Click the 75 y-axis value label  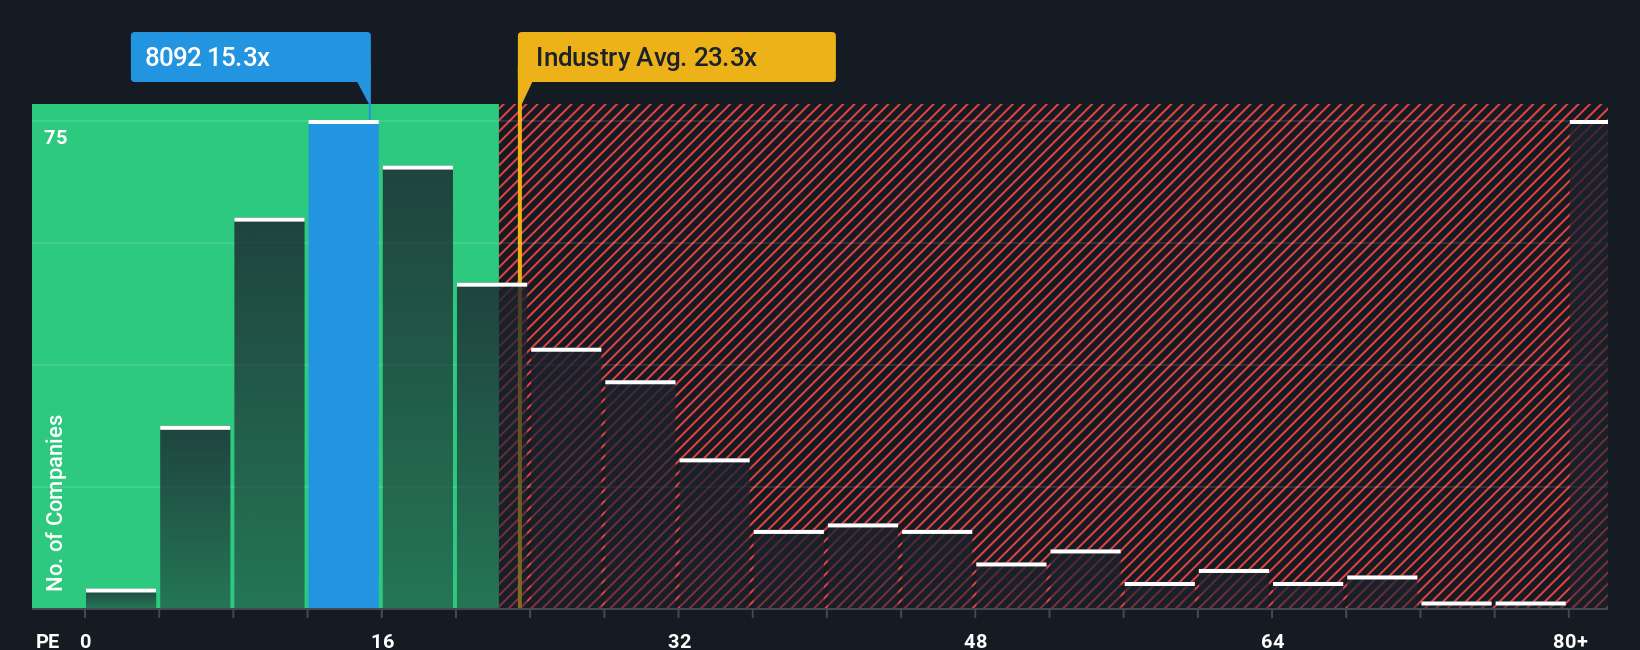pyautogui.click(x=56, y=137)
